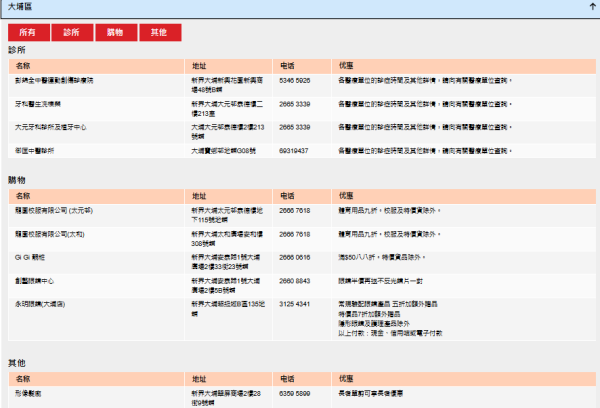Screen dimensions: 600x408
Task: Select the shop name ending (太元邨)
Action: tap(54, 211)
